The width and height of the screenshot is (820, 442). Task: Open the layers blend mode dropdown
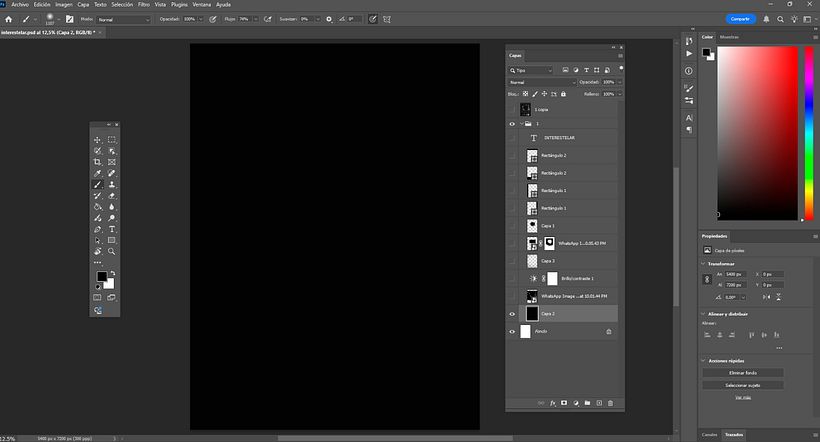(542, 83)
